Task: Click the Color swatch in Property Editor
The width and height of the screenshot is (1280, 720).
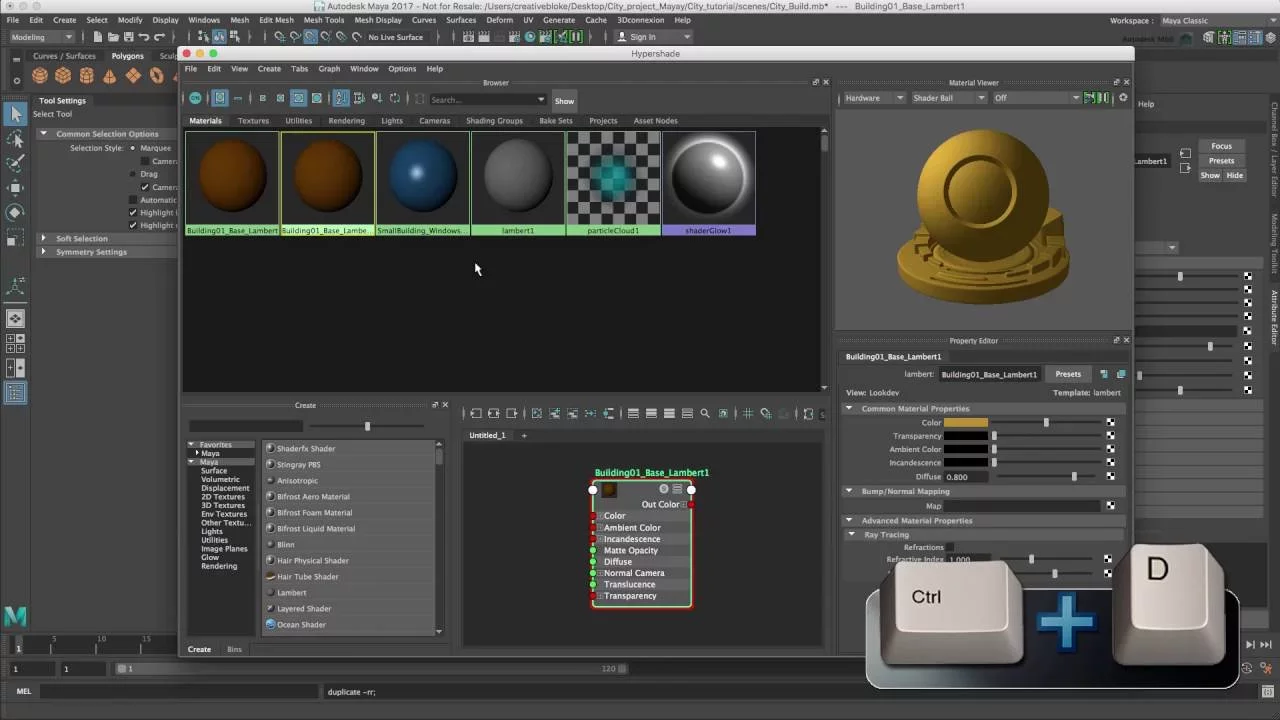Action: 965,422
